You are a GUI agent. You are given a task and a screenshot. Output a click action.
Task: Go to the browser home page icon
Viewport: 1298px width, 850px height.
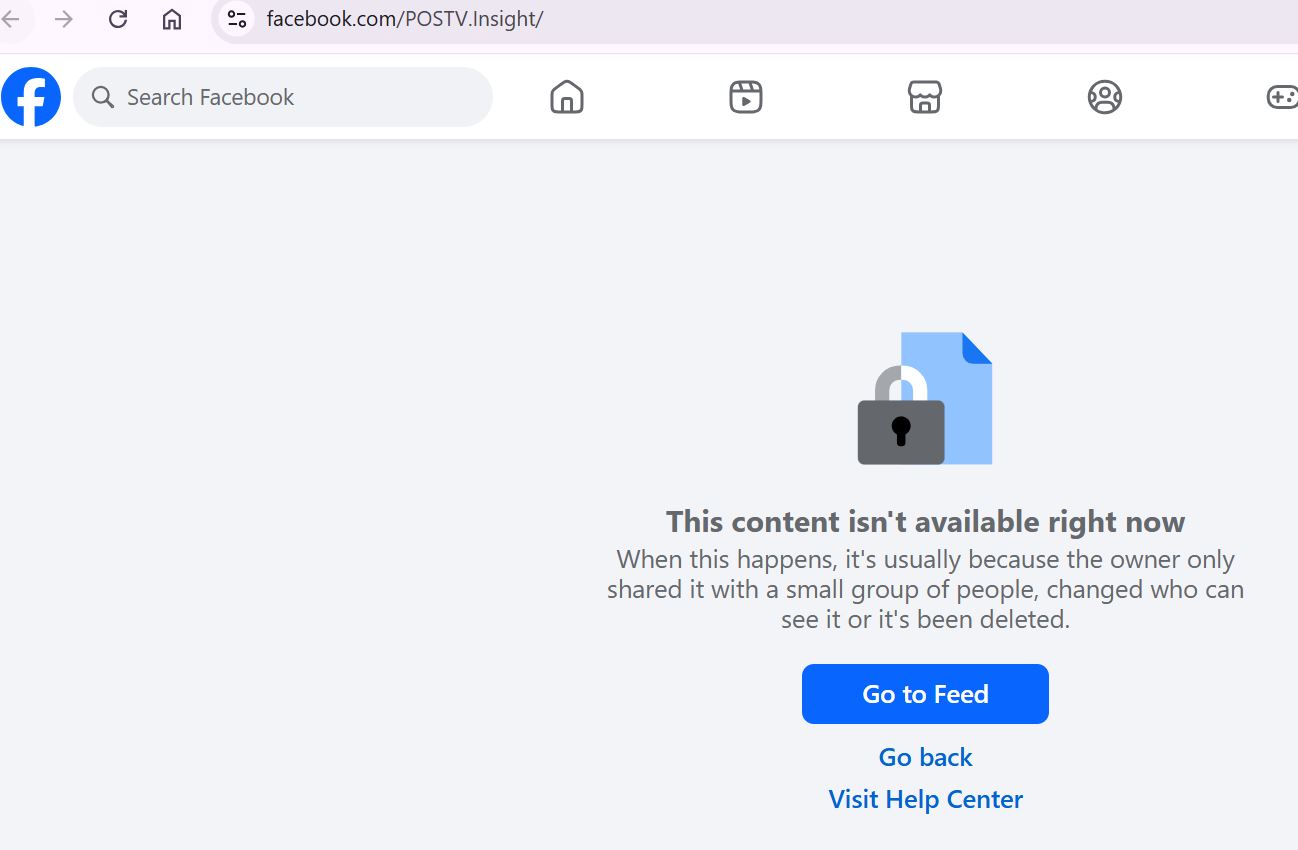pyautogui.click(x=172, y=19)
